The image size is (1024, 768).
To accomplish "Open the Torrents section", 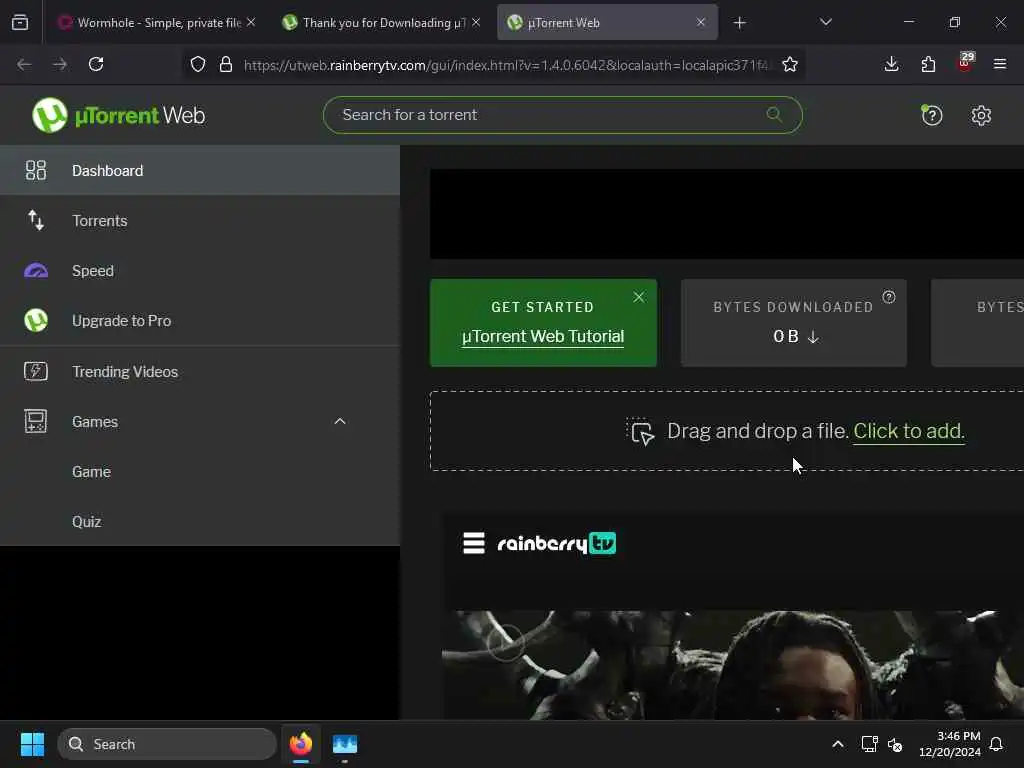I will click(x=199, y=221).
